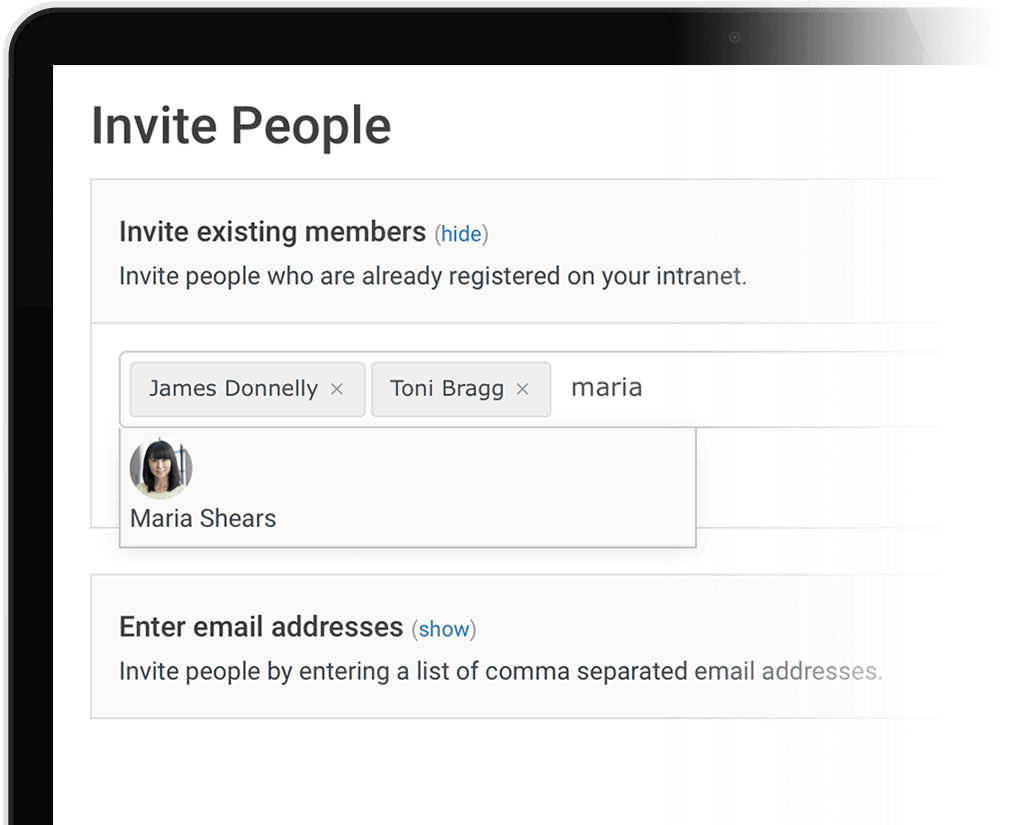Click the registered-on-your-intranet description text
The width and height of the screenshot is (1033, 825).
[x=432, y=276]
